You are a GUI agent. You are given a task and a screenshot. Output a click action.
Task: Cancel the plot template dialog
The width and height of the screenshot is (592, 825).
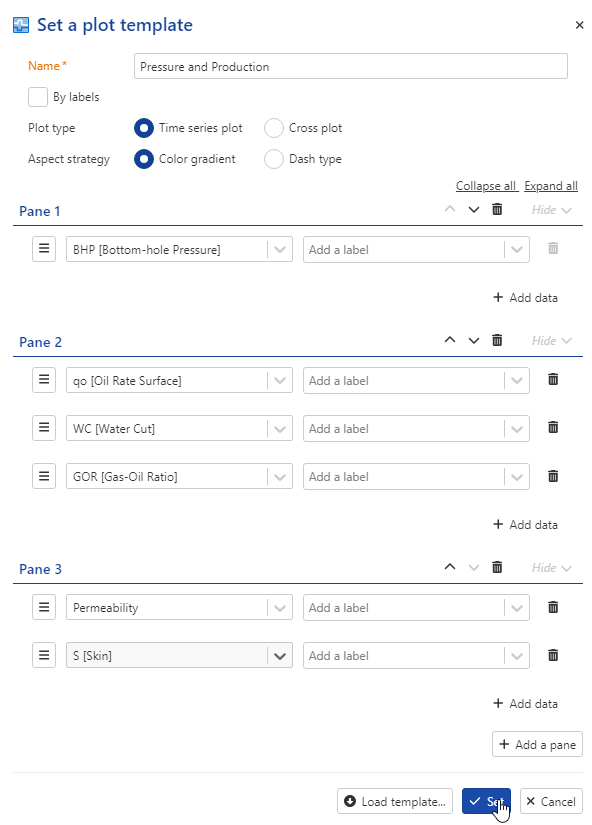coord(551,801)
